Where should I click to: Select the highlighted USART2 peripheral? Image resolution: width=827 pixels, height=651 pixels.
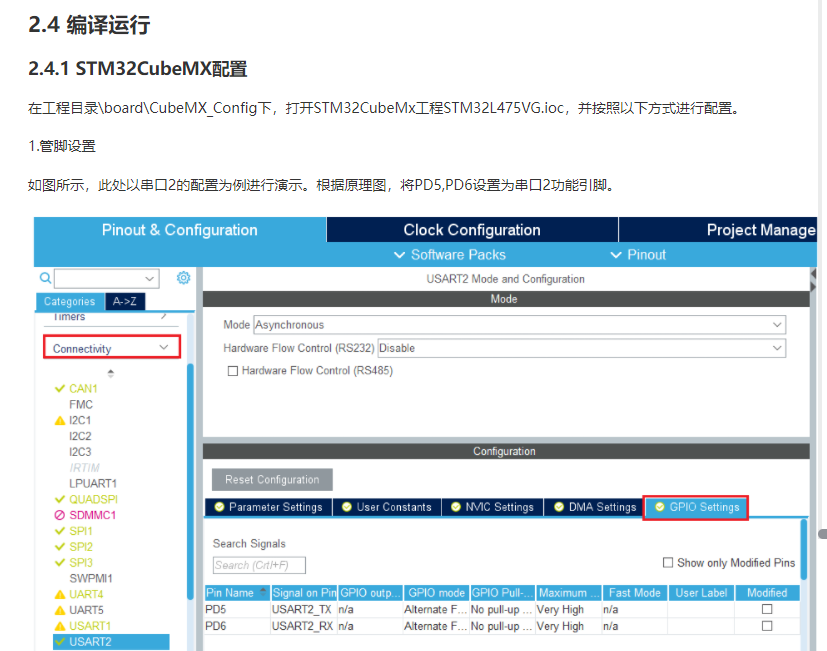(111, 642)
